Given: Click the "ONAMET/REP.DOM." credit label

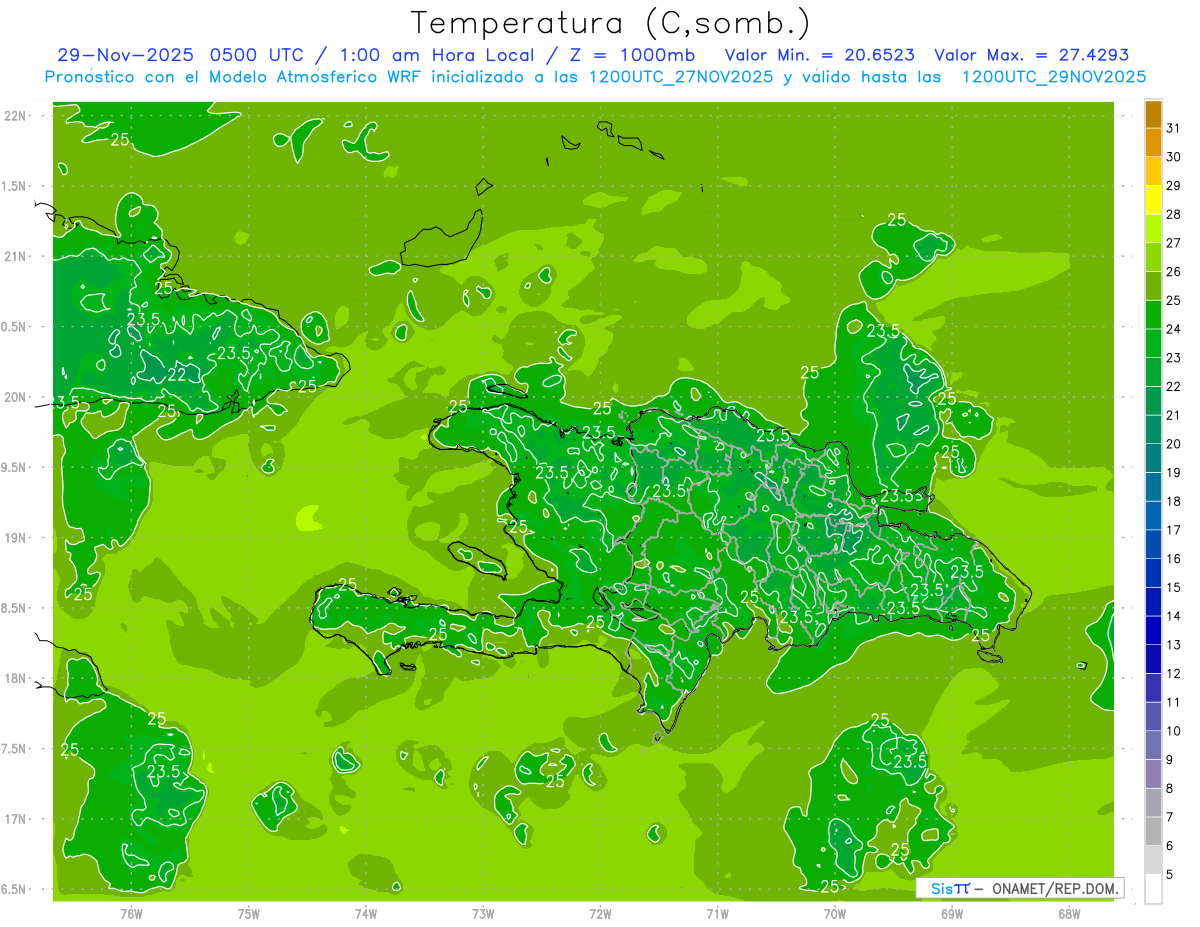Looking at the screenshot, I should coord(1056,888).
